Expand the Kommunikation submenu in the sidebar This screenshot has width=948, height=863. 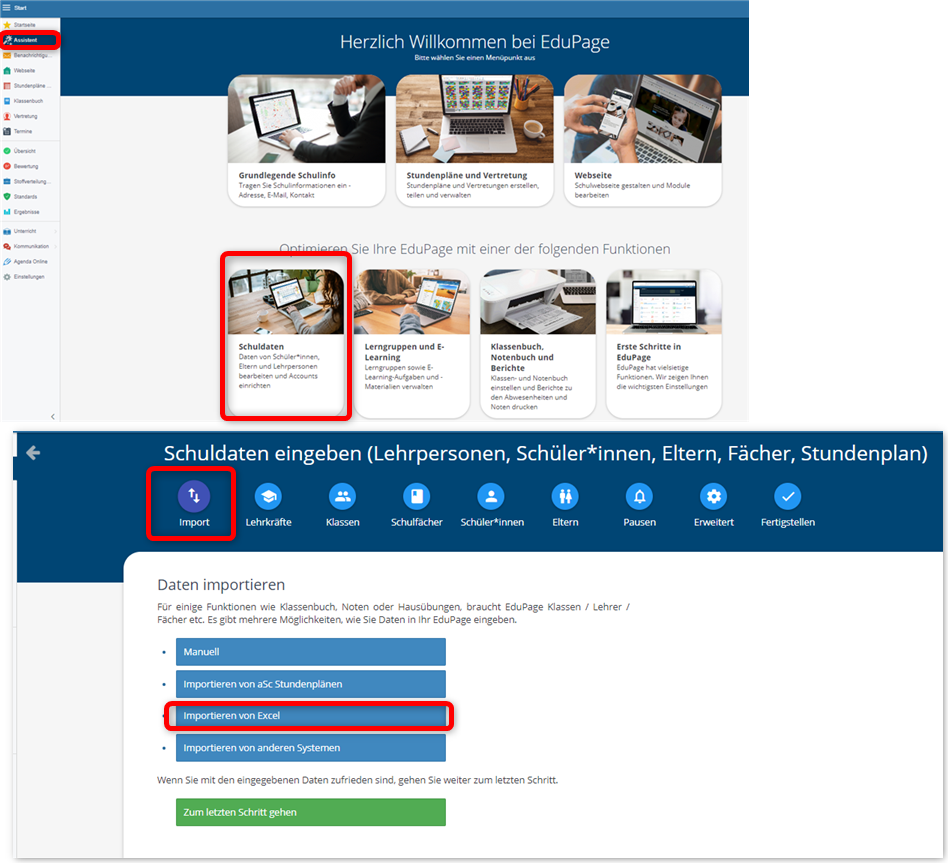55,246
